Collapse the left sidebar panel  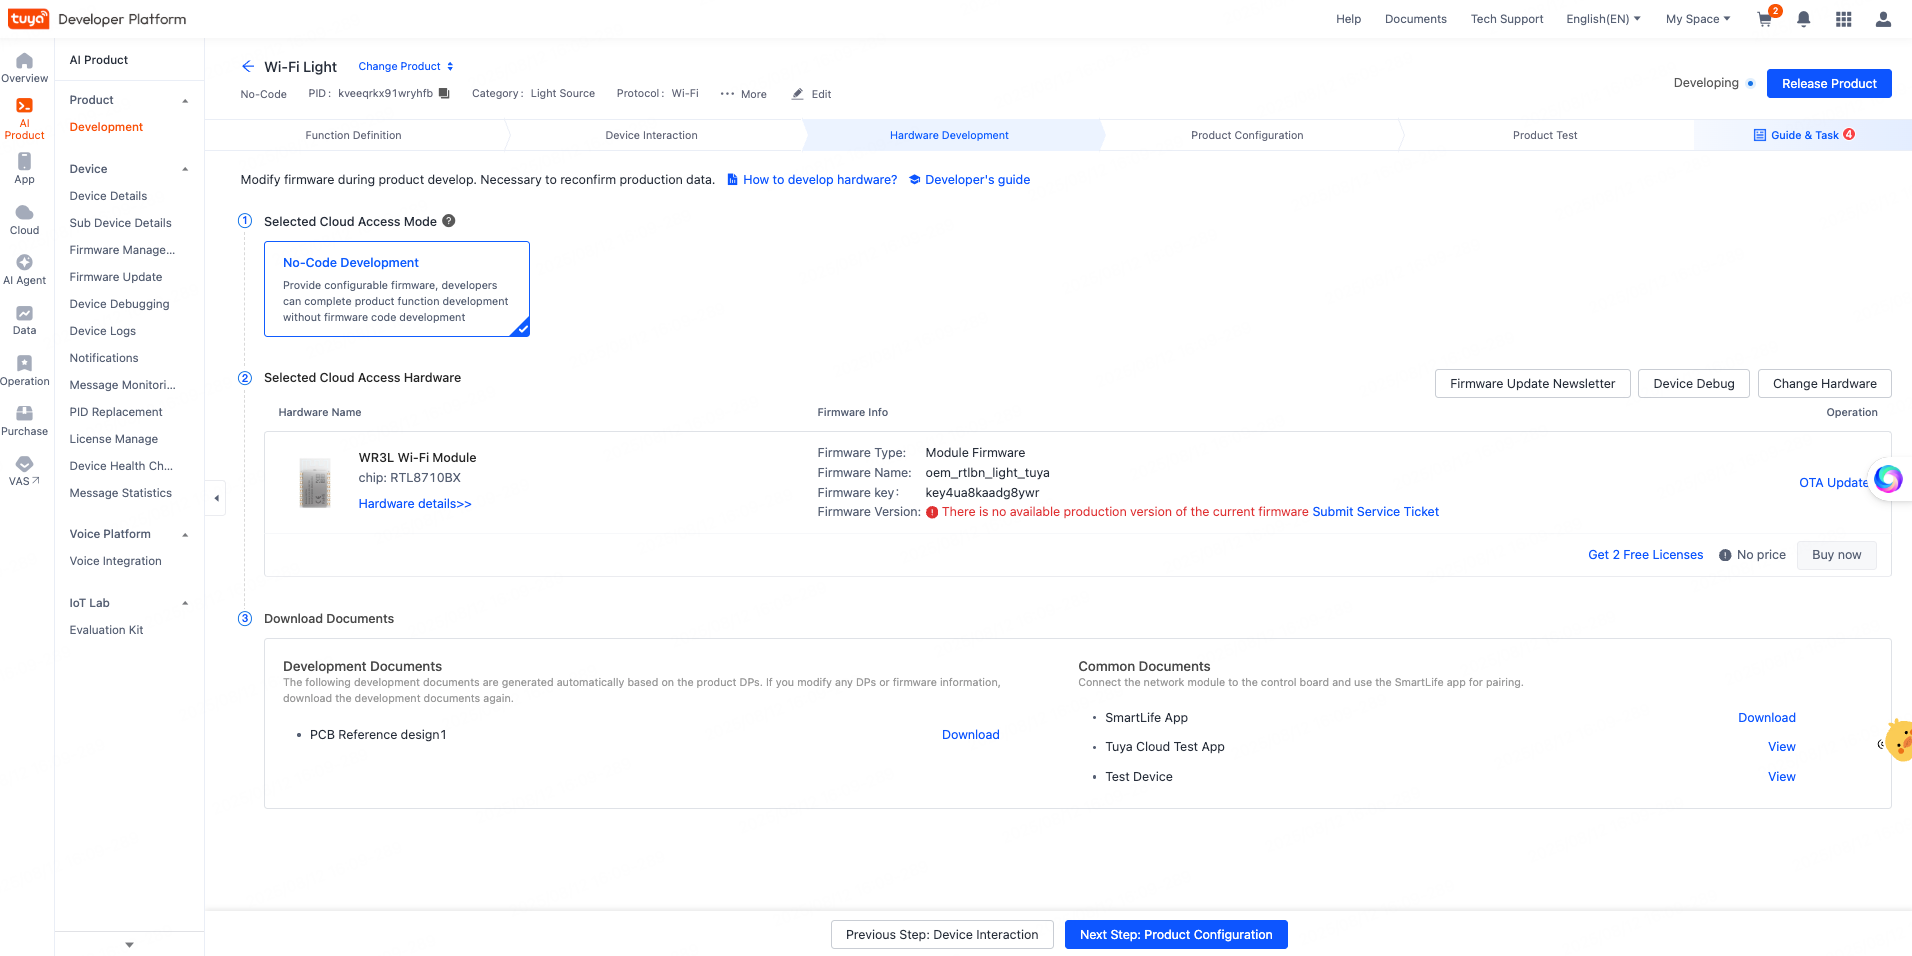click(216, 498)
